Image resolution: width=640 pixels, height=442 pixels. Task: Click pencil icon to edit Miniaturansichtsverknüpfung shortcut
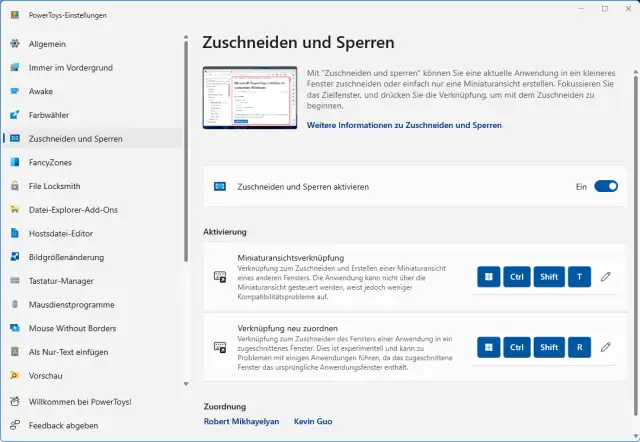coord(606,277)
